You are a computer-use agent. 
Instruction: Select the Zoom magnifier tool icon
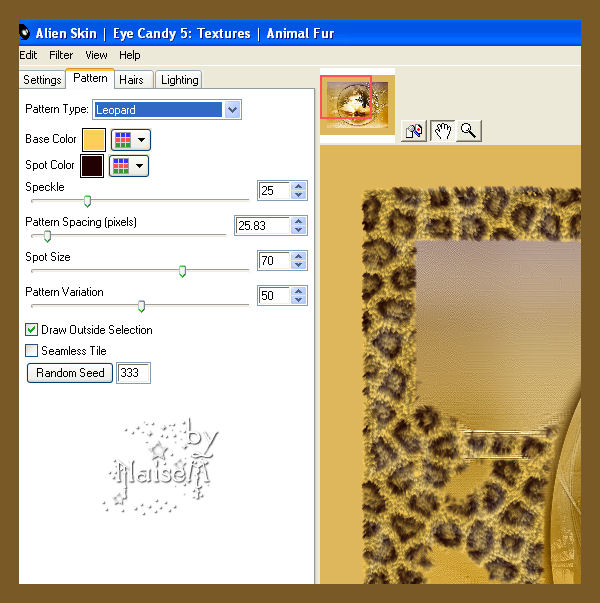(x=469, y=131)
